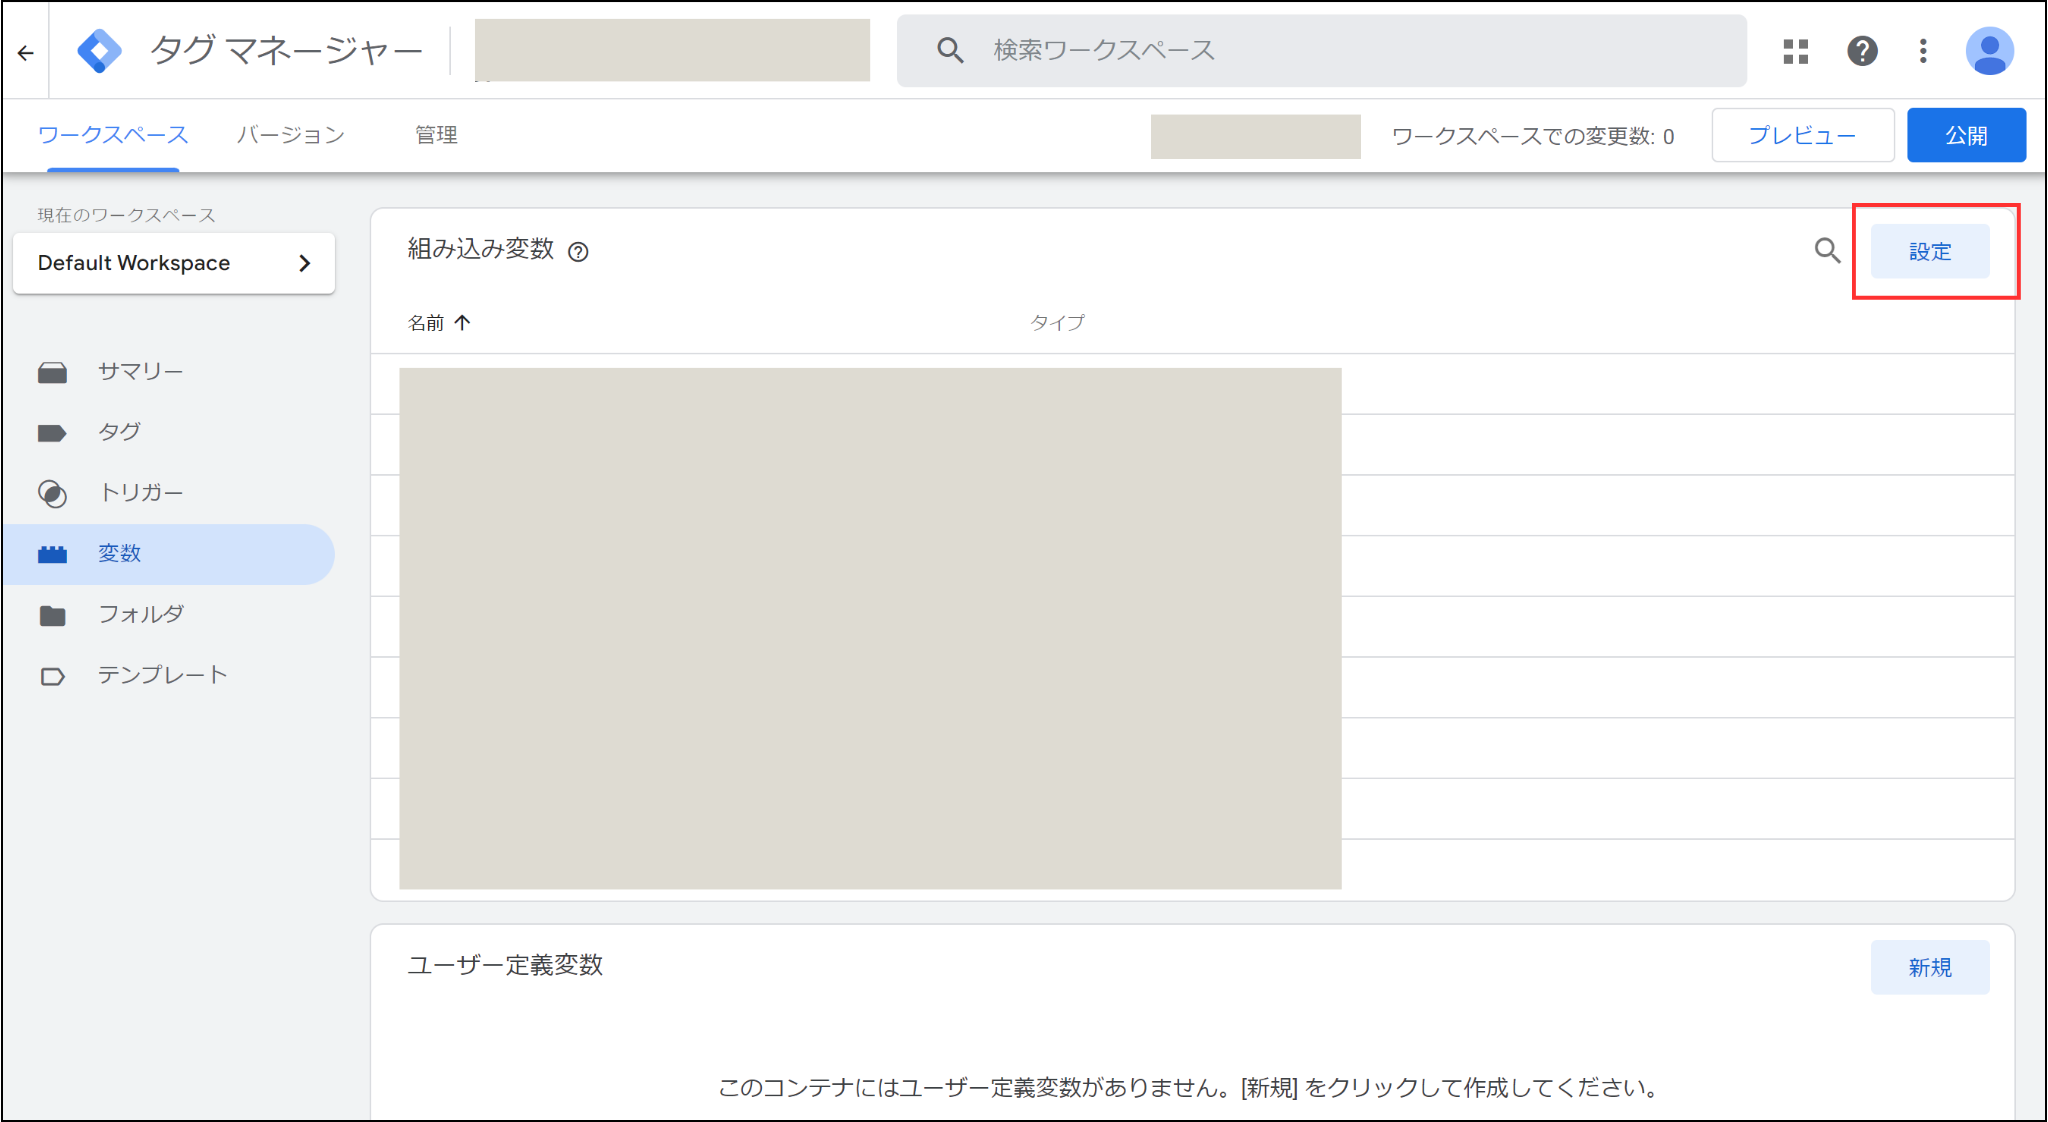Expand Default Workspace chevron

[x=305, y=263]
